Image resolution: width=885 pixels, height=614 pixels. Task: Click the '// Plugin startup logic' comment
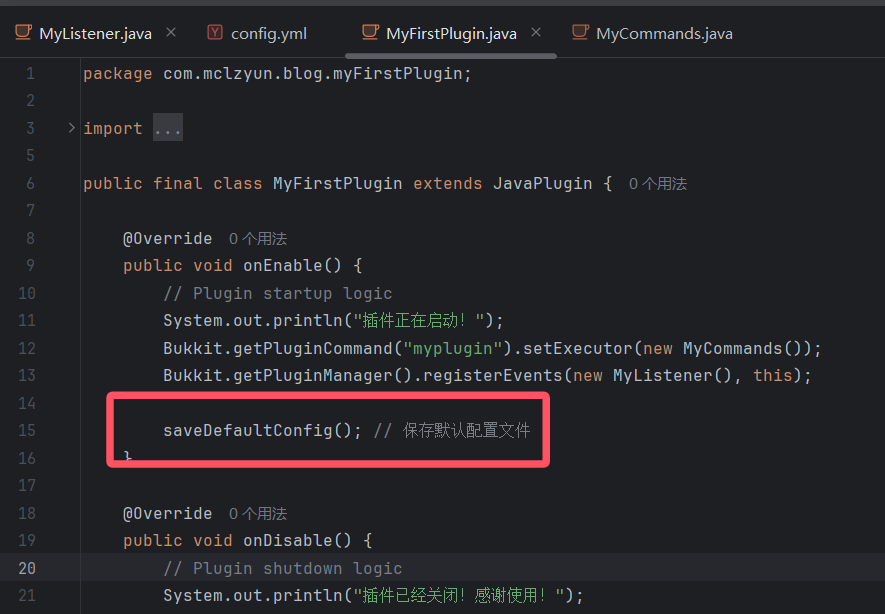pyautogui.click(x=277, y=293)
